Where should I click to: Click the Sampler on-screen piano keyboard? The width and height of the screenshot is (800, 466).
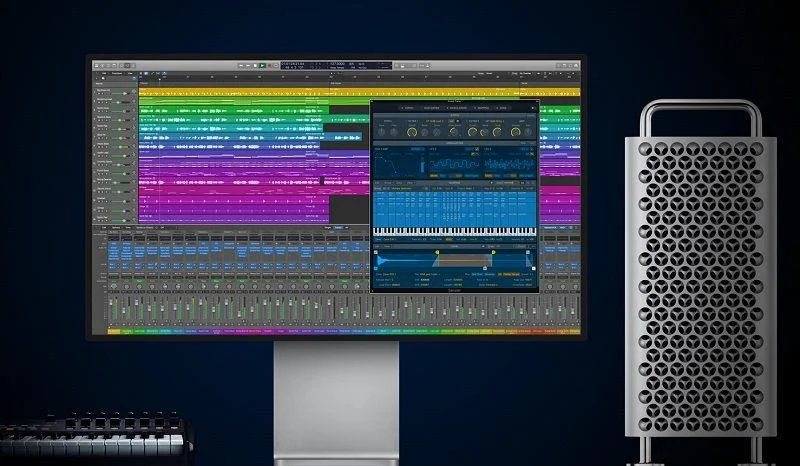point(455,232)
